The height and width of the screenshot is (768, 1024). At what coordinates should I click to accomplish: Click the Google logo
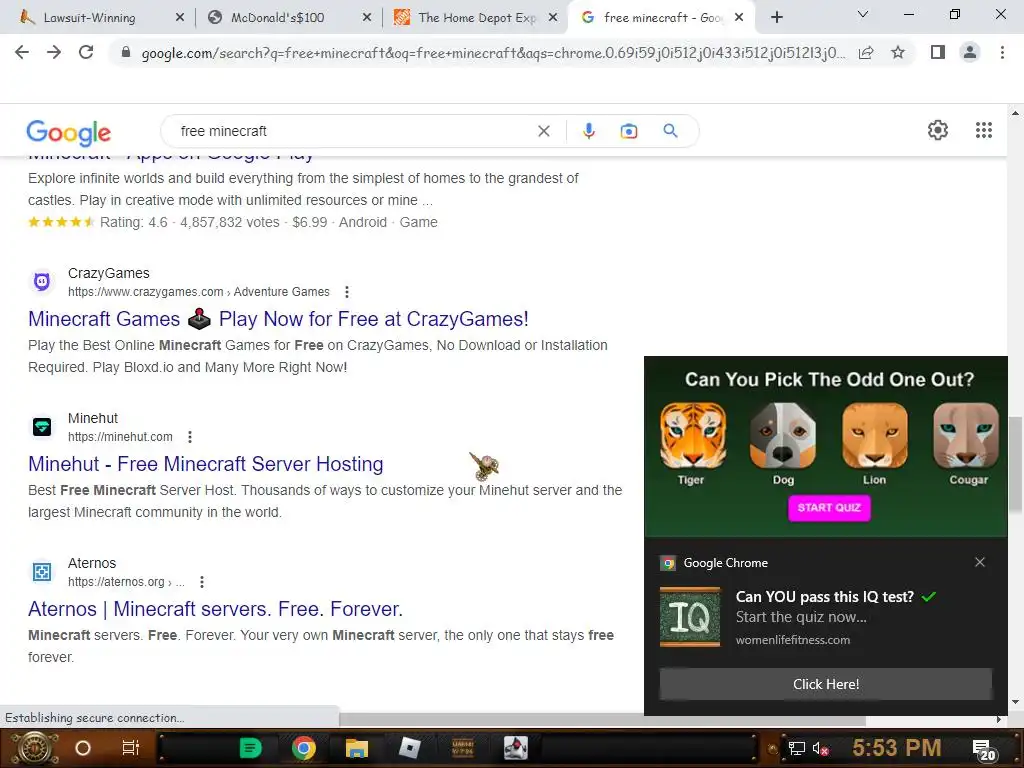pyautogui.click(x=69, y=133)
